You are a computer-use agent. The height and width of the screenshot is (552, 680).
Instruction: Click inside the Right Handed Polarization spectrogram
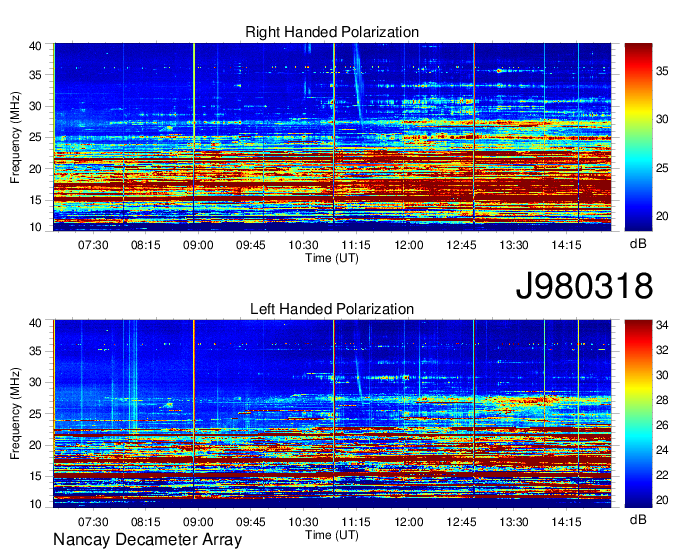[x=332, y=137]
